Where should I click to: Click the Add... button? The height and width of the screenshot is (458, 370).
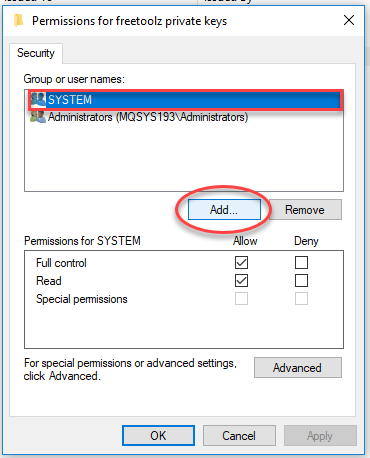point(224,210)
